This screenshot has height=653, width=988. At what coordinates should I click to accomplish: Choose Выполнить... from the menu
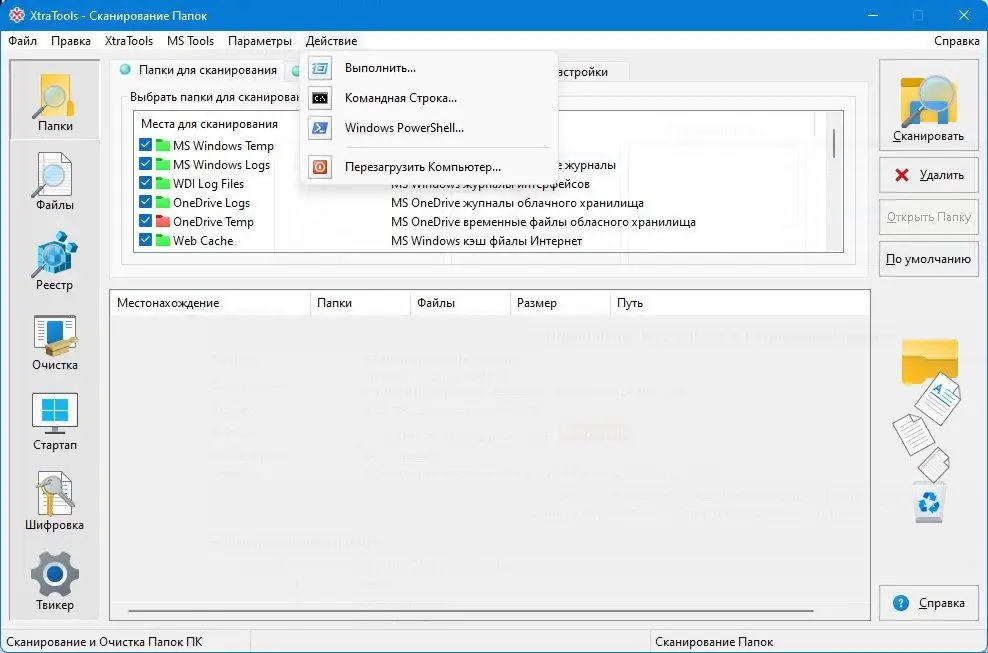point(429,68)
